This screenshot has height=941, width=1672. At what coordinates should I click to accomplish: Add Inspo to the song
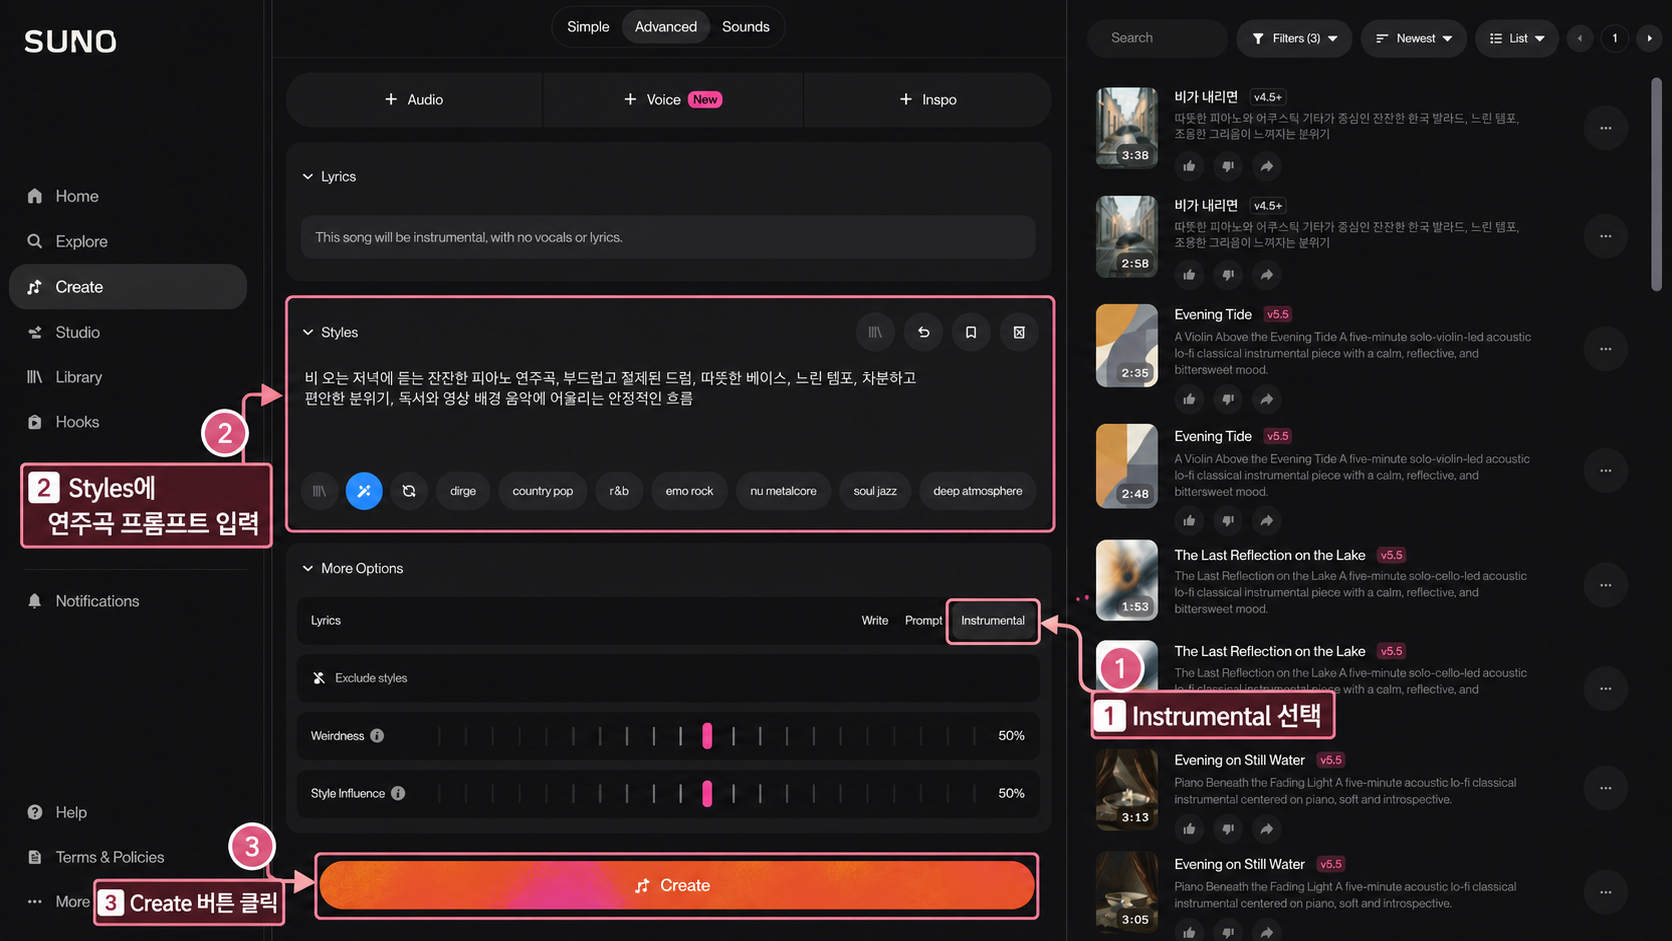point(928,100)
